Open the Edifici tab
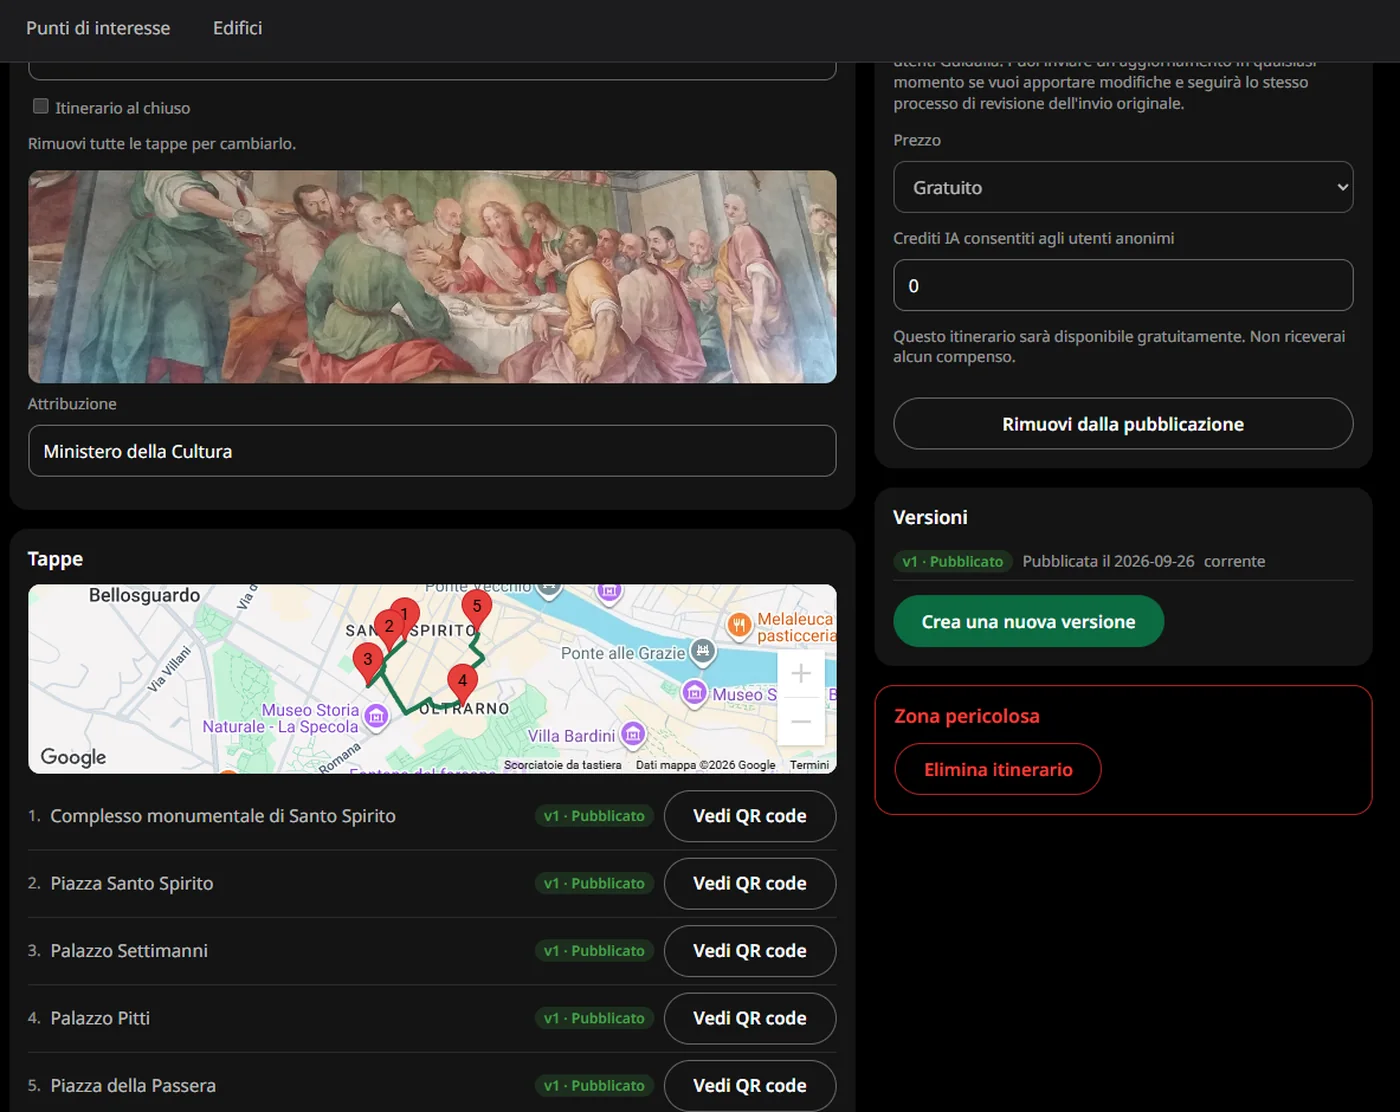This screenshot has width=1400, height=1112. (x=238, y=28)
